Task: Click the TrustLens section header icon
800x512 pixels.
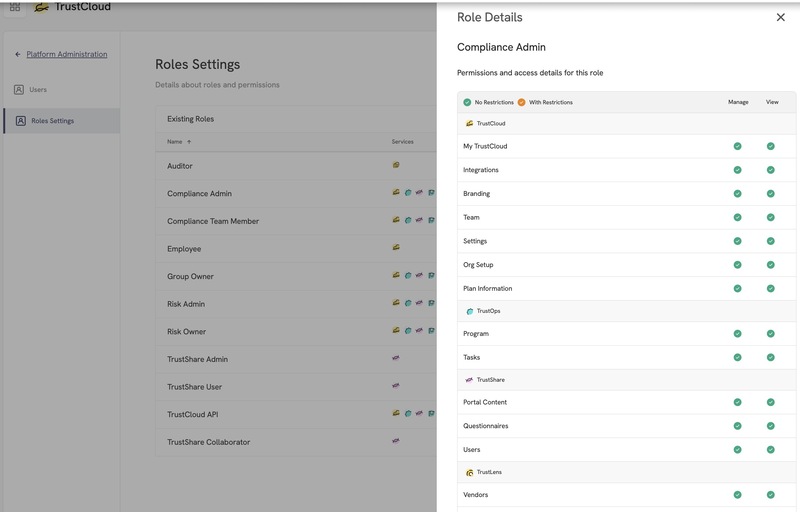Action: 469,473
